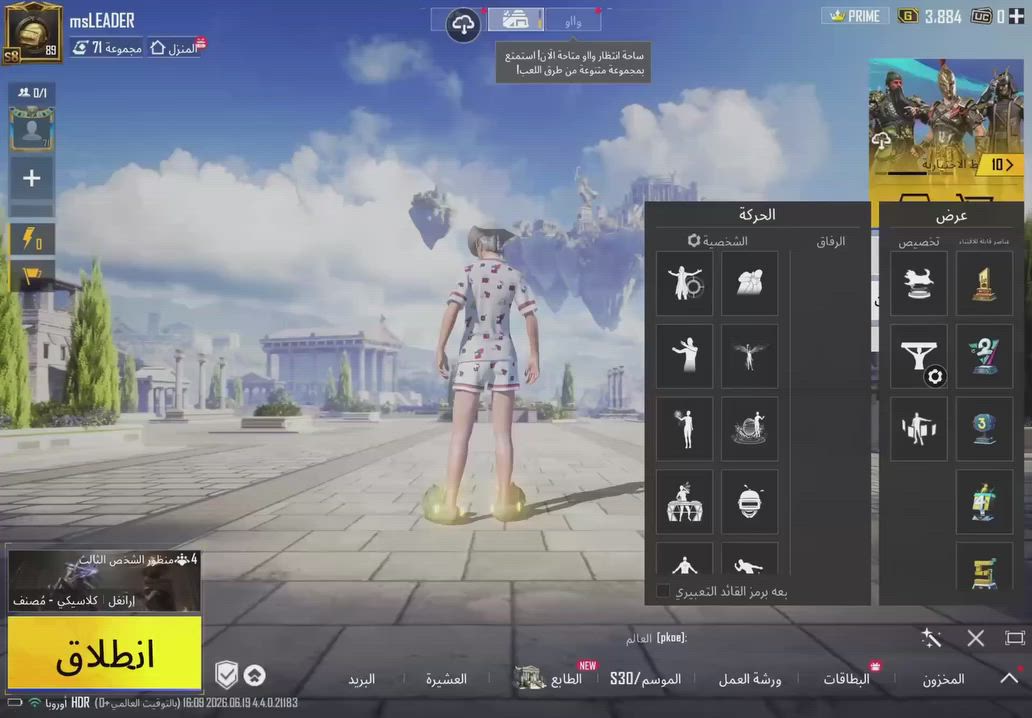Viewport: 1032px width, 718px height.
Task: Select the figure with panels display item
Action: click(x=919, y=428)
